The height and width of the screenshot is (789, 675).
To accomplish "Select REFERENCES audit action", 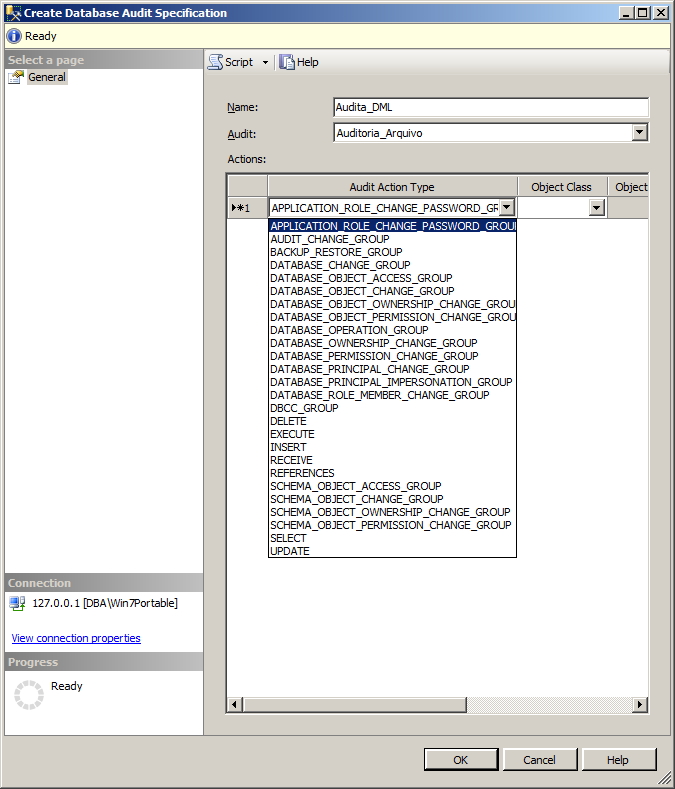I will point(393,474).
